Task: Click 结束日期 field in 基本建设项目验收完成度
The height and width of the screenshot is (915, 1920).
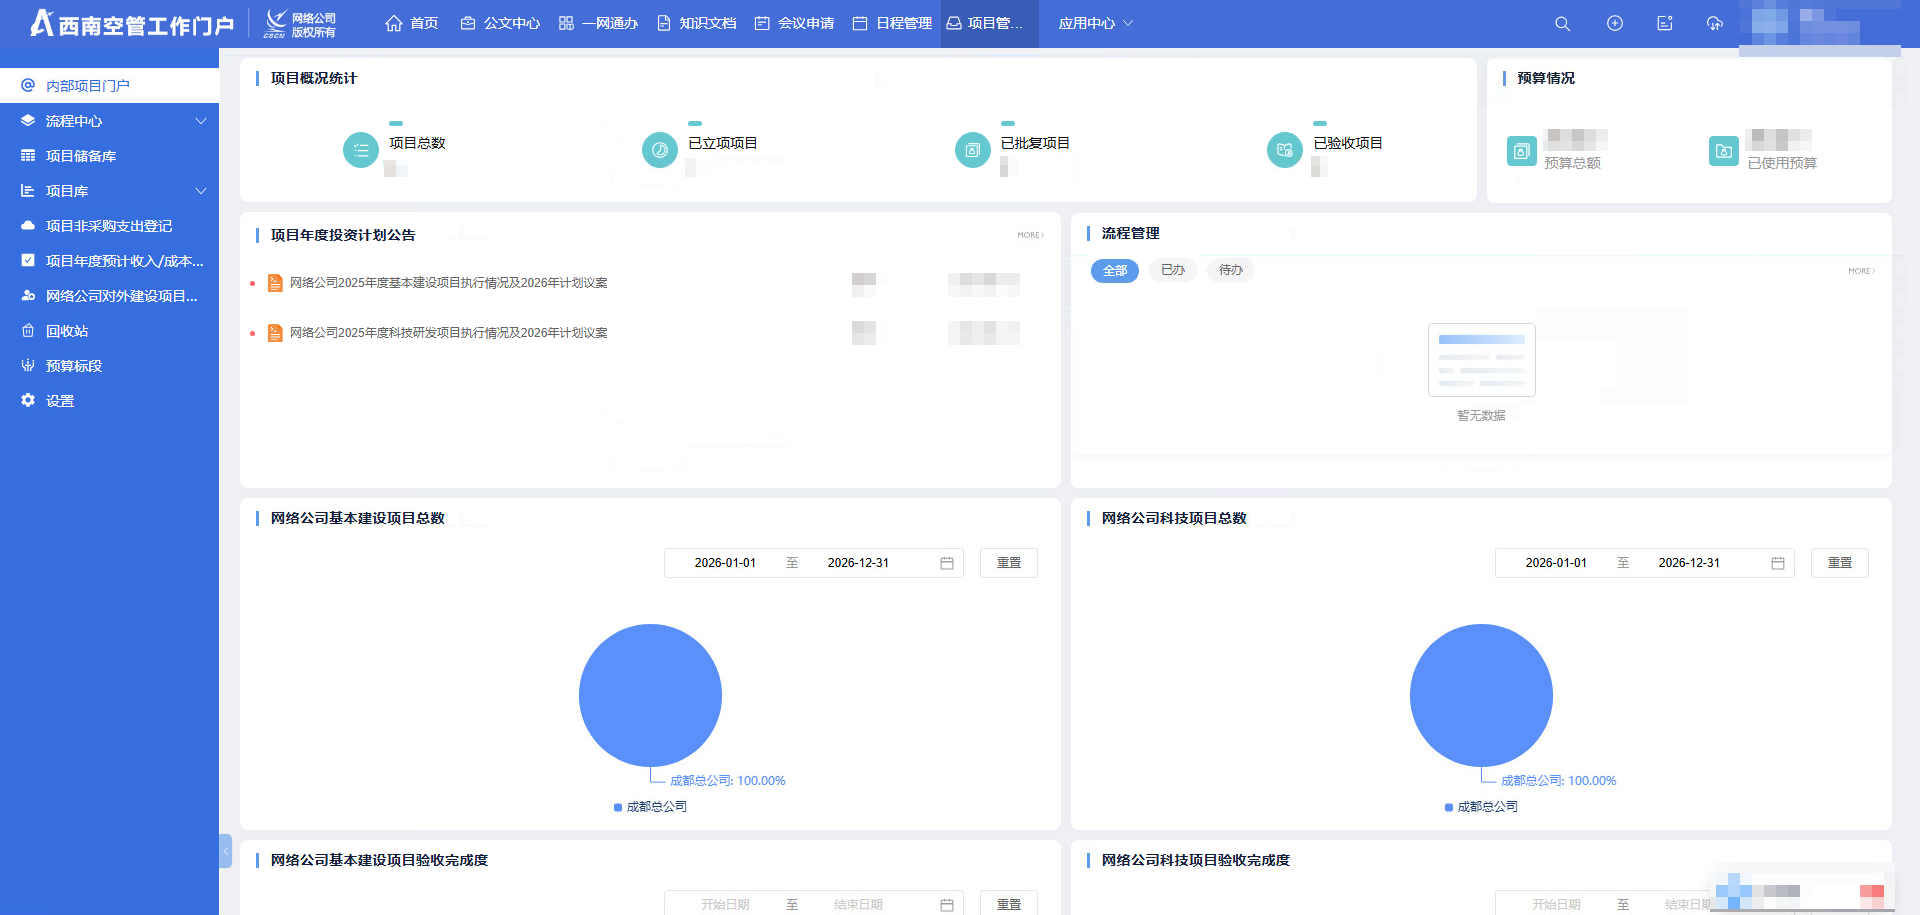Action: pos(858,905)
